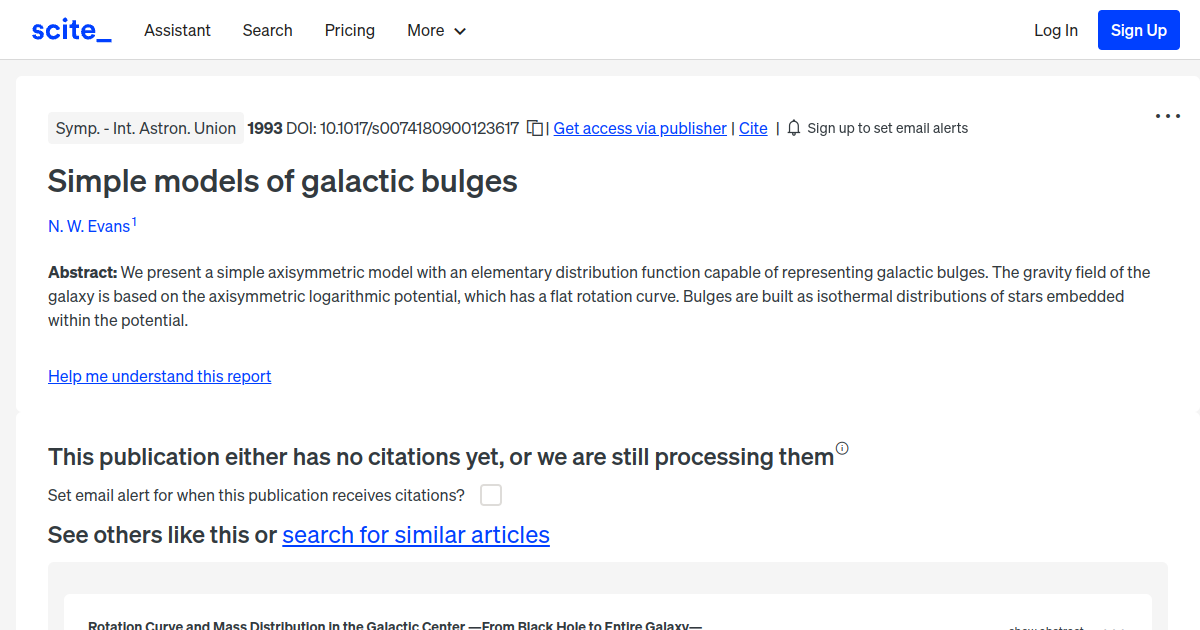Open the Assistant menu item
This screenshot has width=1200, height=630.
click(177, 30)
